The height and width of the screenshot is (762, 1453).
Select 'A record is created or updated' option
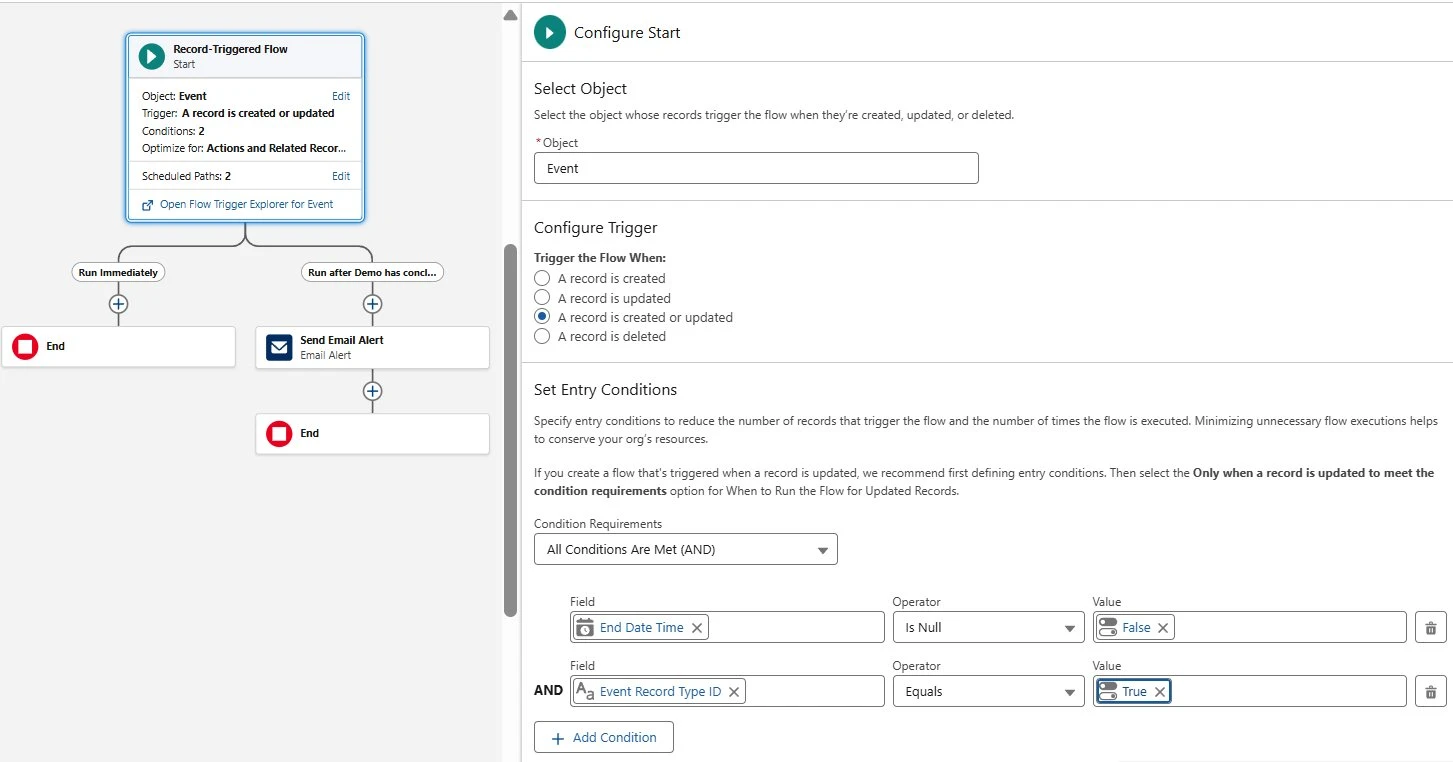542,317
